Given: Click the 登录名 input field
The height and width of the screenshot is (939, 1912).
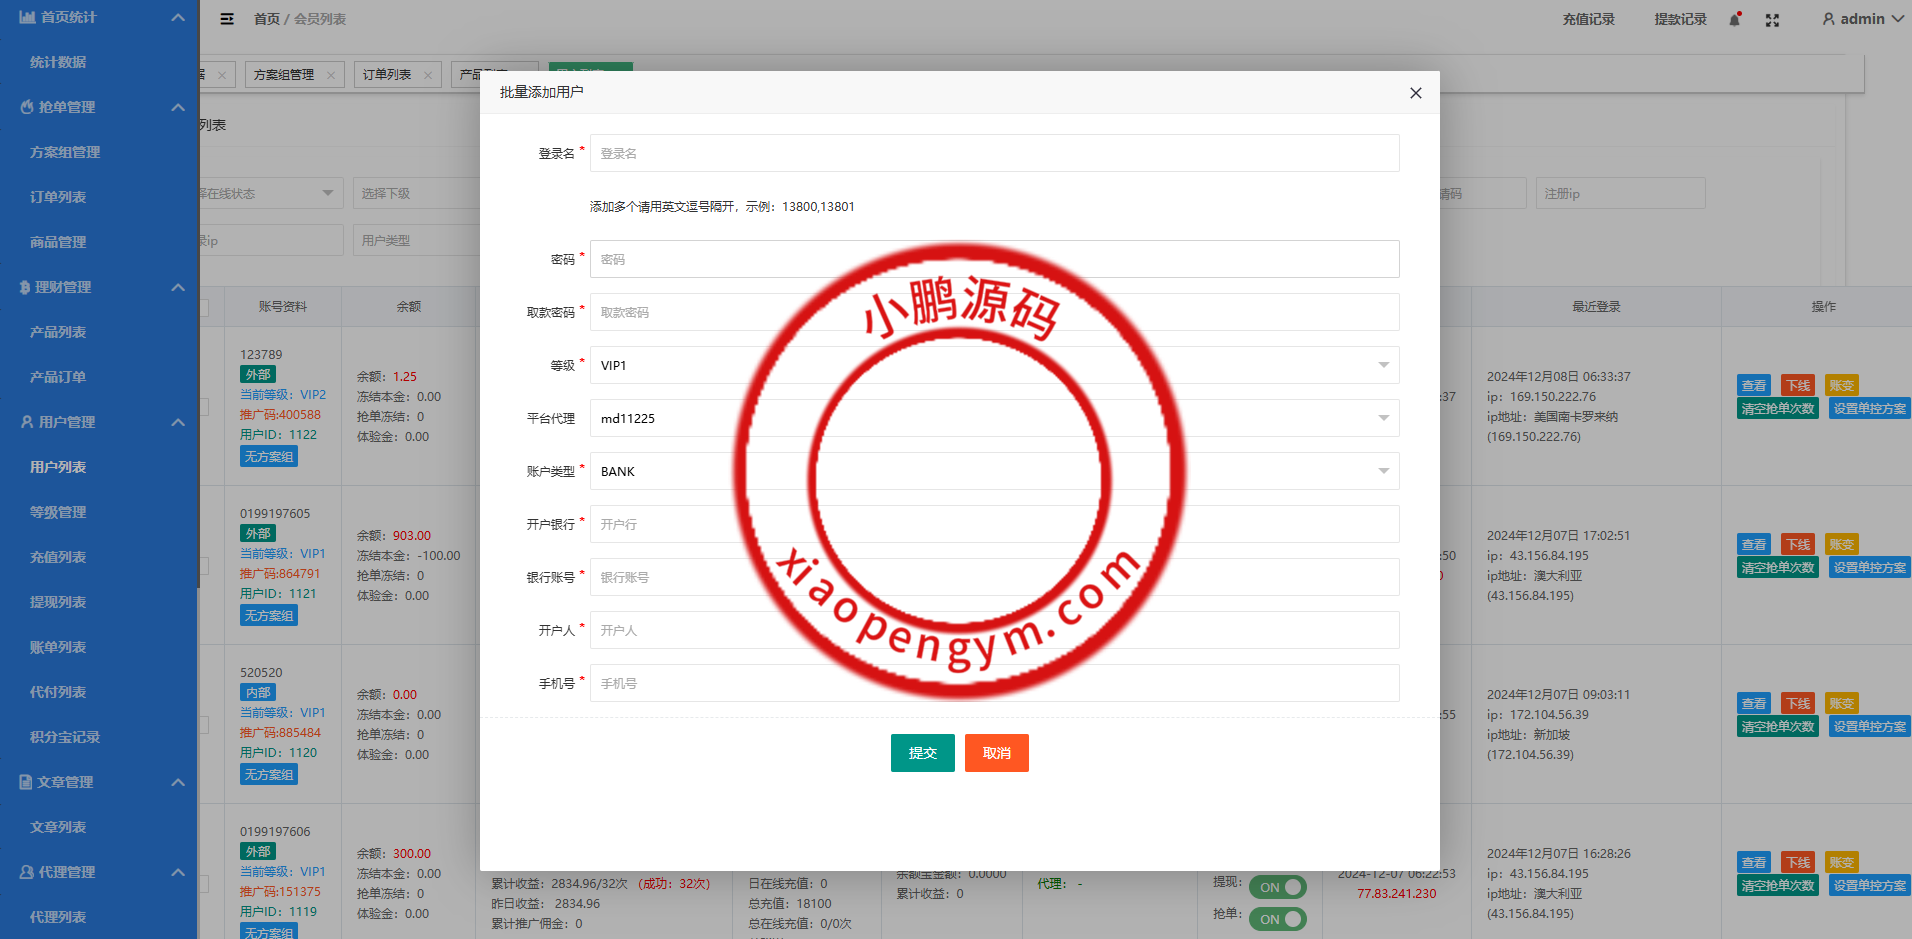Looking at the screenshot, I should pyautogui.click(x=994, y=153).
